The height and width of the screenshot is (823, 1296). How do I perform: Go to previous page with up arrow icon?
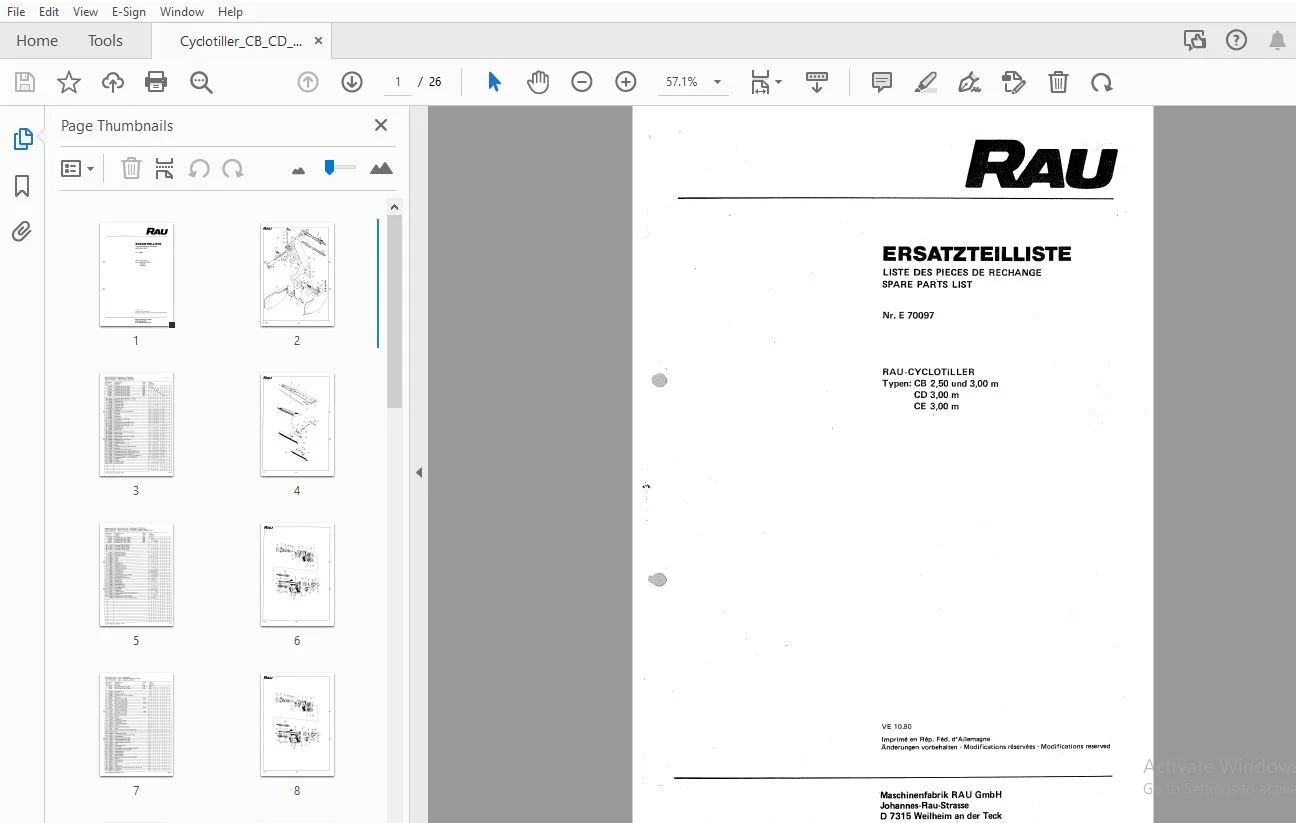pyautogui.click(x=308, y=82)
